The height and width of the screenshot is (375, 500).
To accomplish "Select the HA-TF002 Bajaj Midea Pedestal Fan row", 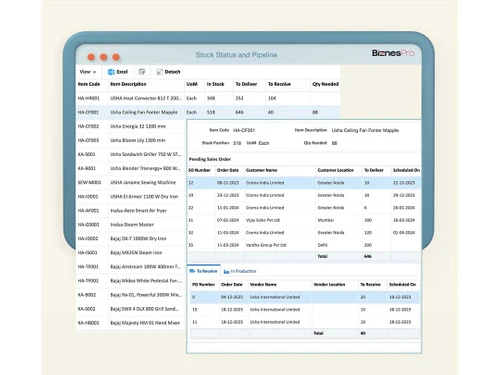I will pos(131,281).
